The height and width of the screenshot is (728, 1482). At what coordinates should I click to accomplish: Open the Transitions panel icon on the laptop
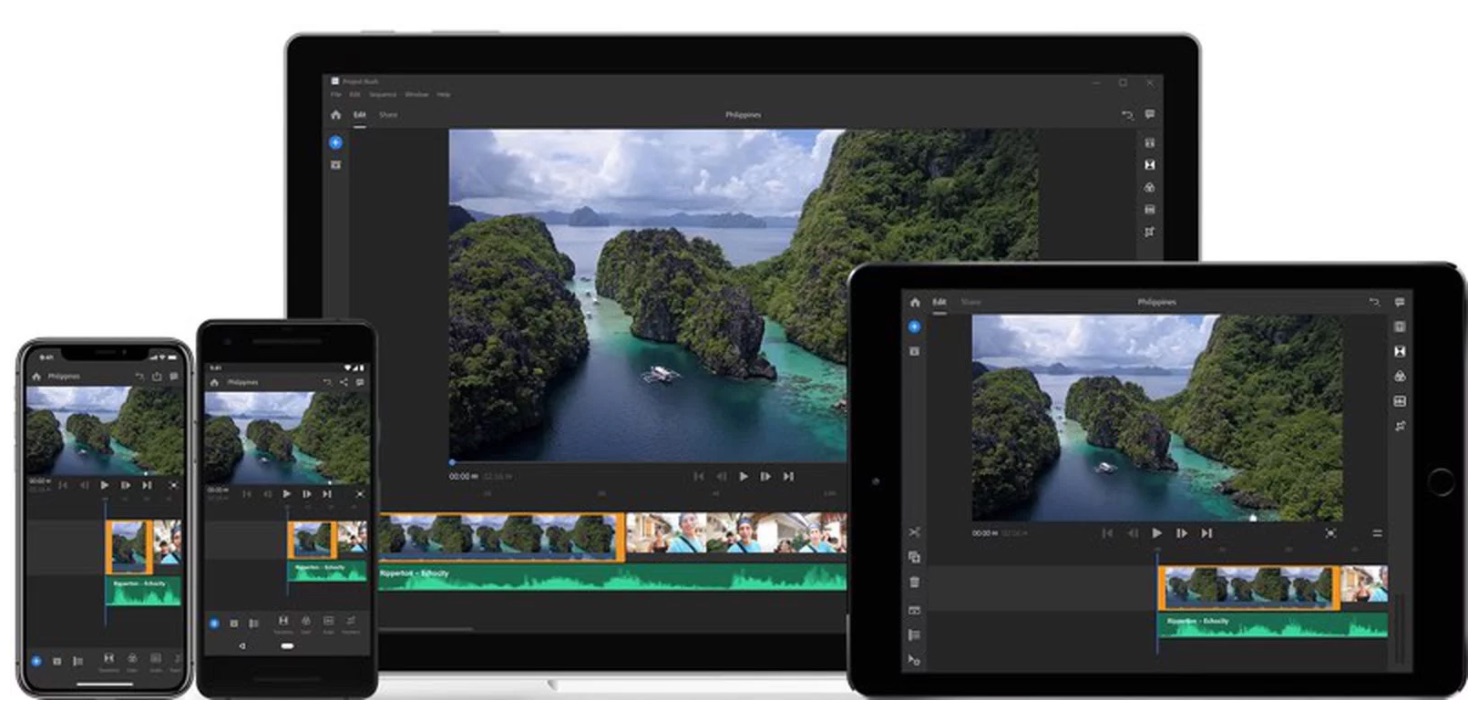tap(1150, 165)
